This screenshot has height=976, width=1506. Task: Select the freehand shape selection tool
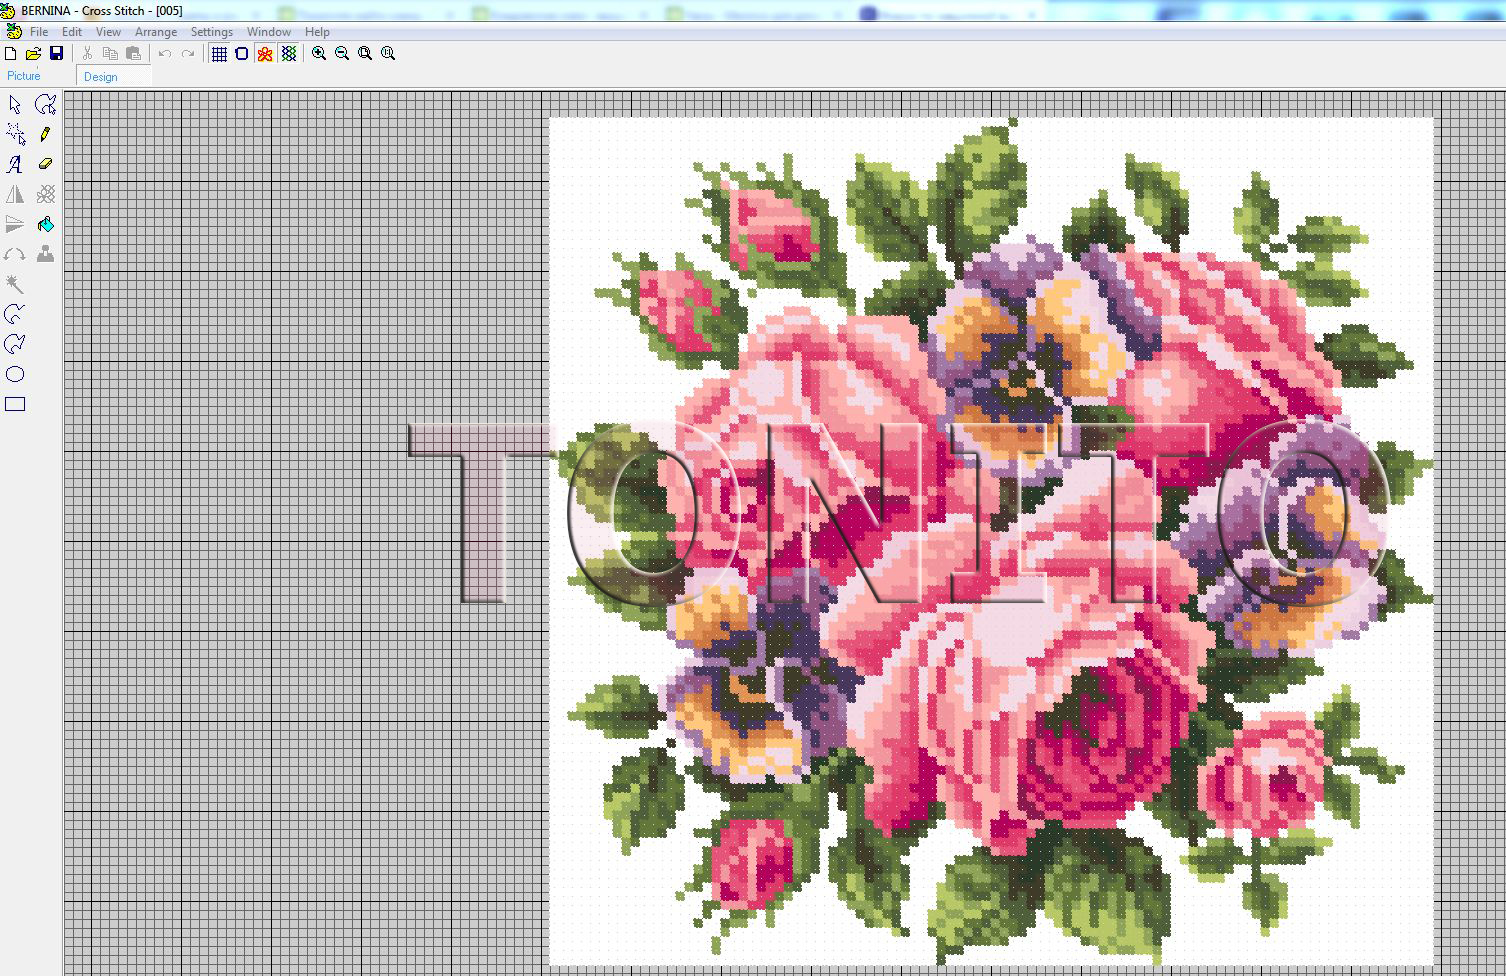tap(45, 104)
